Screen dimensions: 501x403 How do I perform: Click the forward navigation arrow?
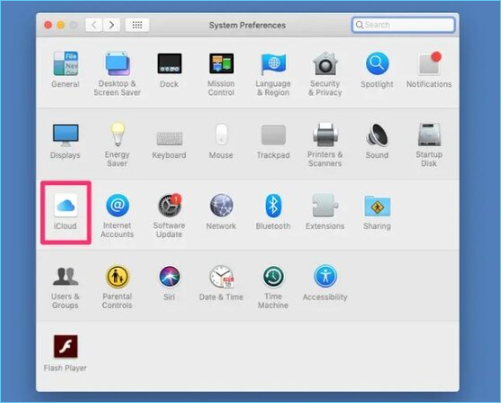(x=111, y=25)
